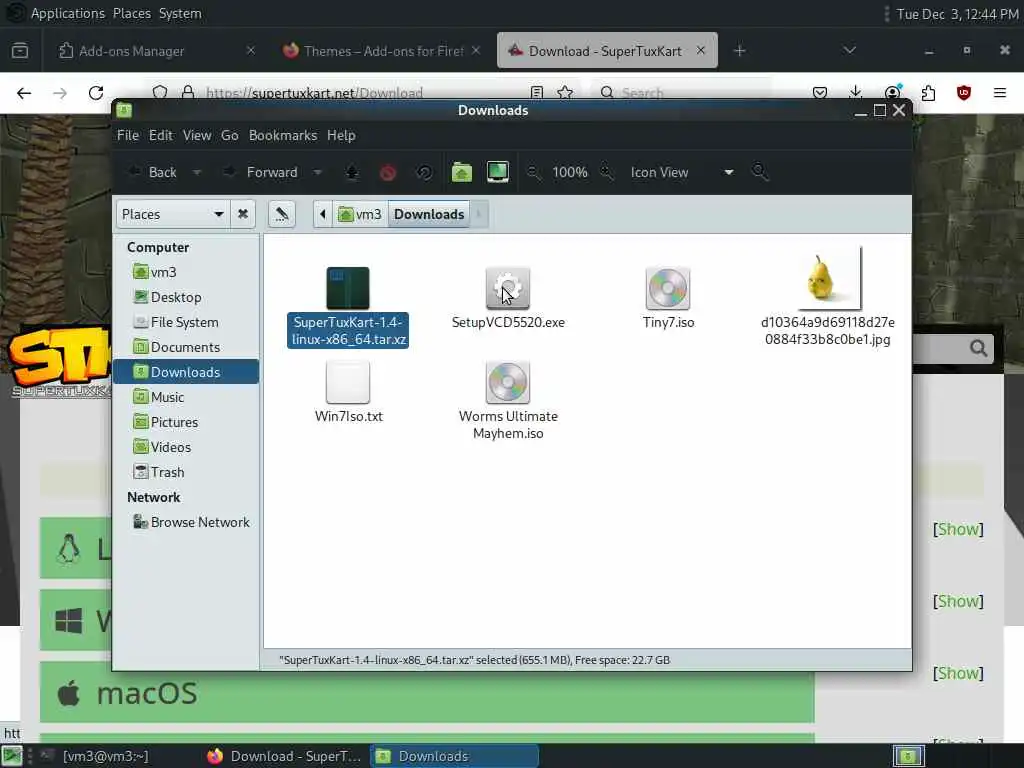
Task: Select Browse Network in the sidebar
Action: (187, 522)
